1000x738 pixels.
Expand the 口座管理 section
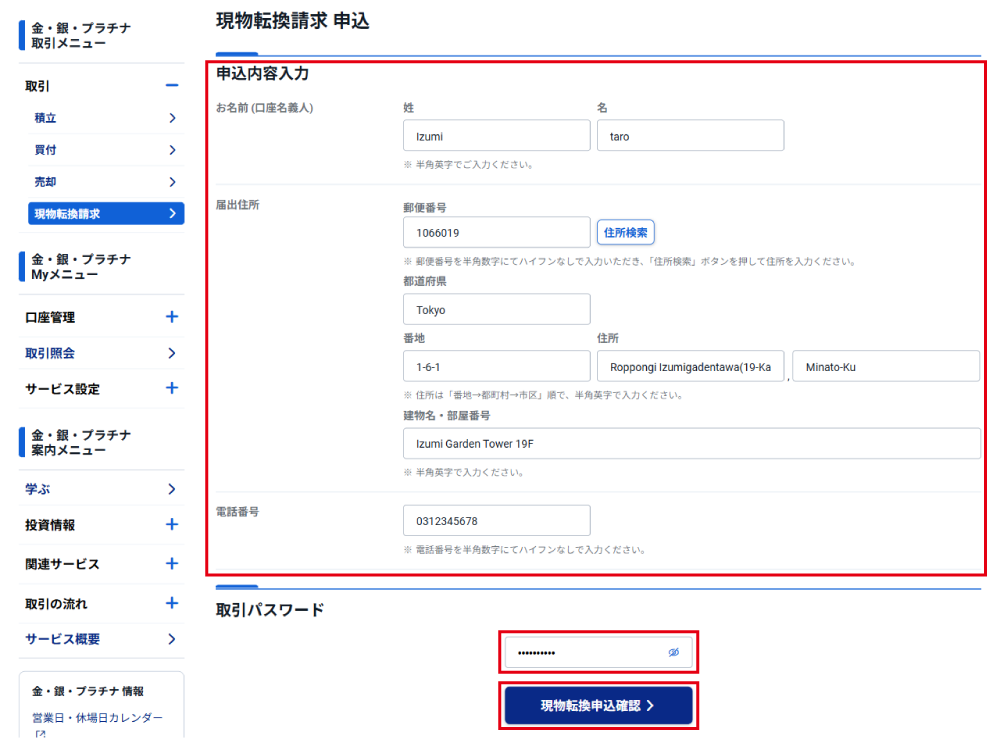172,317
